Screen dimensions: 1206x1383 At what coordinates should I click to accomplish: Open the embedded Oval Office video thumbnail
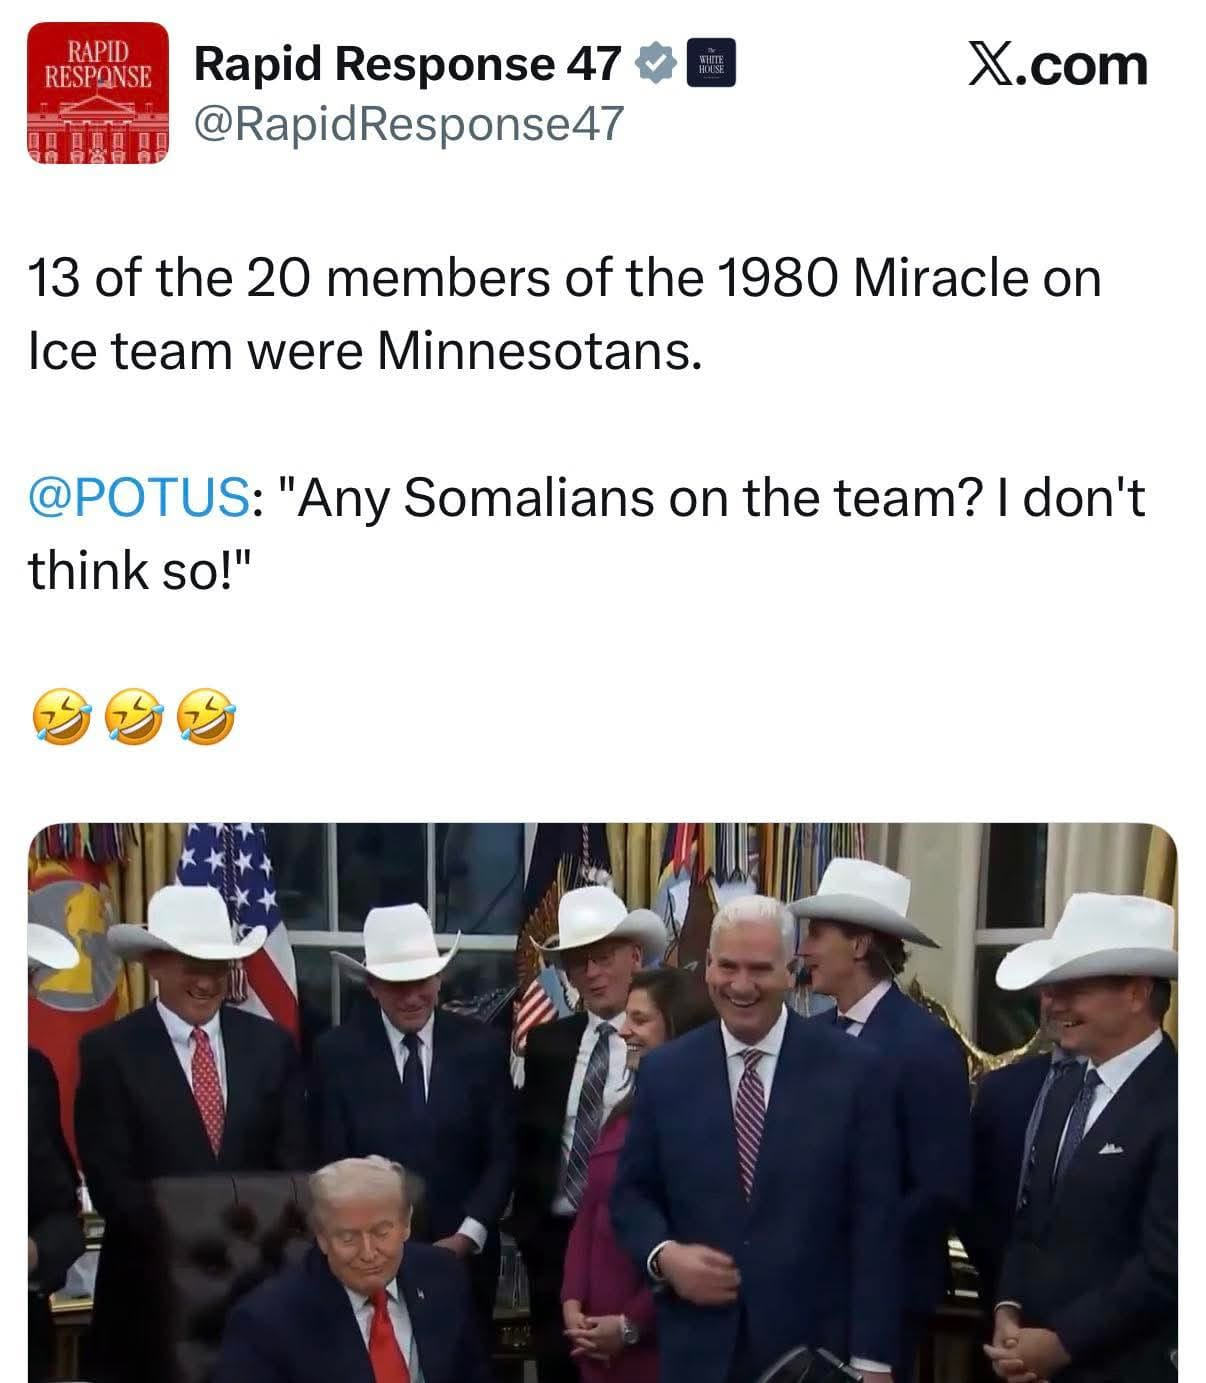pyautogui.click(x=603, y=1102)
